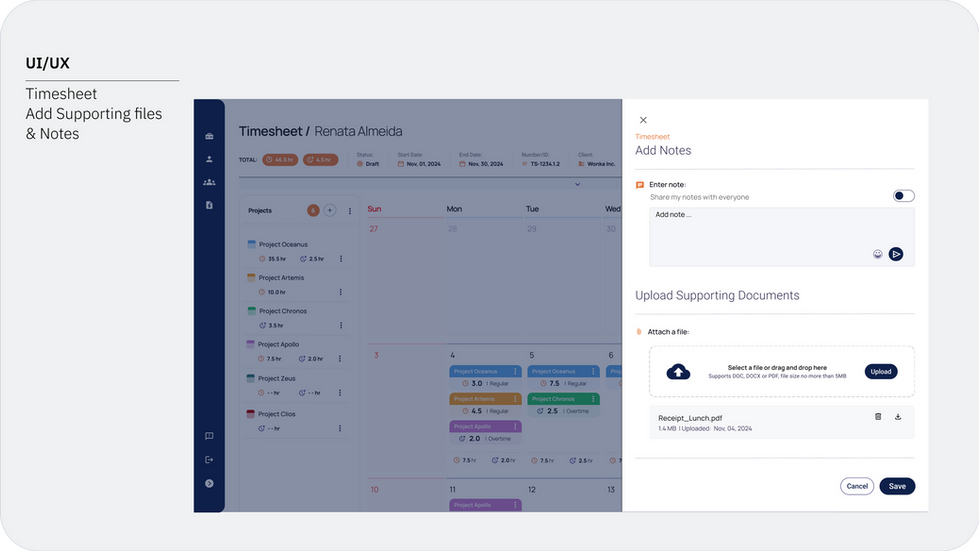Select Project Artemis in the project list
Viewport: 979px width, 551px height.
[281, 278]
